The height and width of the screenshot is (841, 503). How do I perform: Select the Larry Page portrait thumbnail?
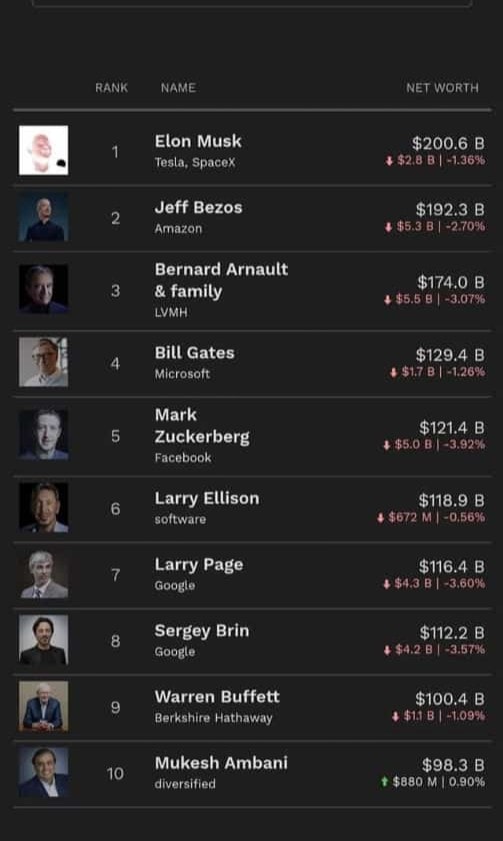pyautogui.click(x=43, y=574)
